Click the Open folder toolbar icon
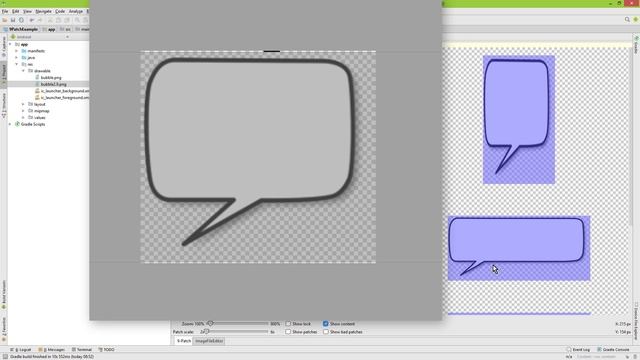Viewport: 640px width, 360px height. pyautogui.click(x=5, y=20)
